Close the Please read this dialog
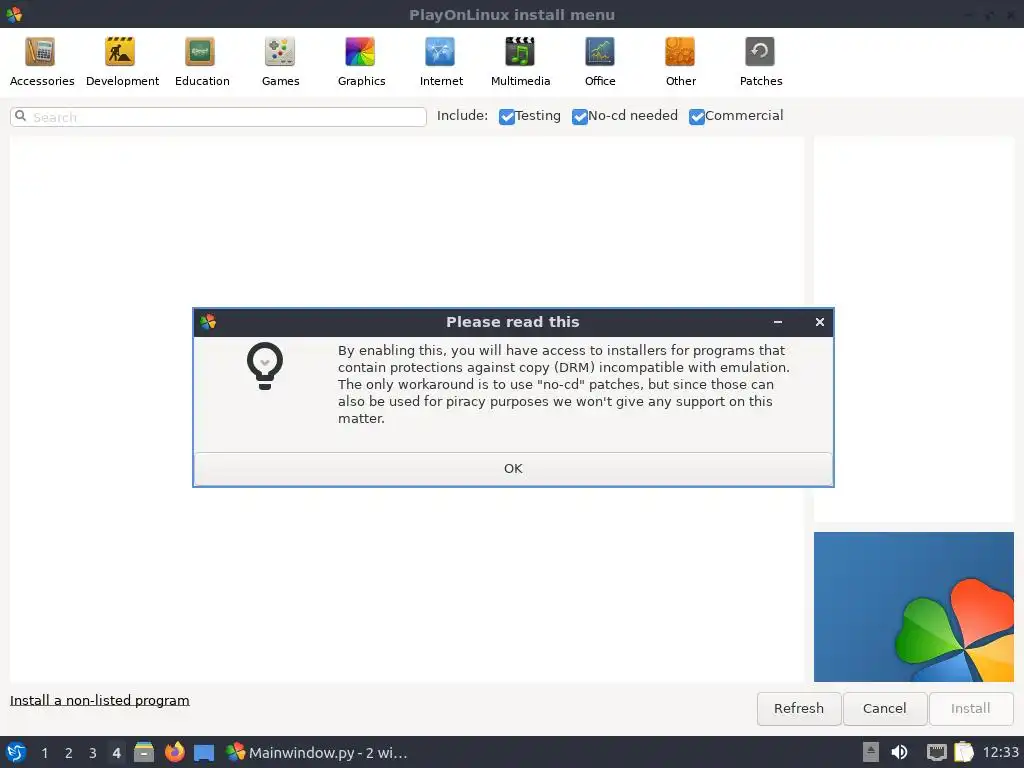 click(820, 322)
